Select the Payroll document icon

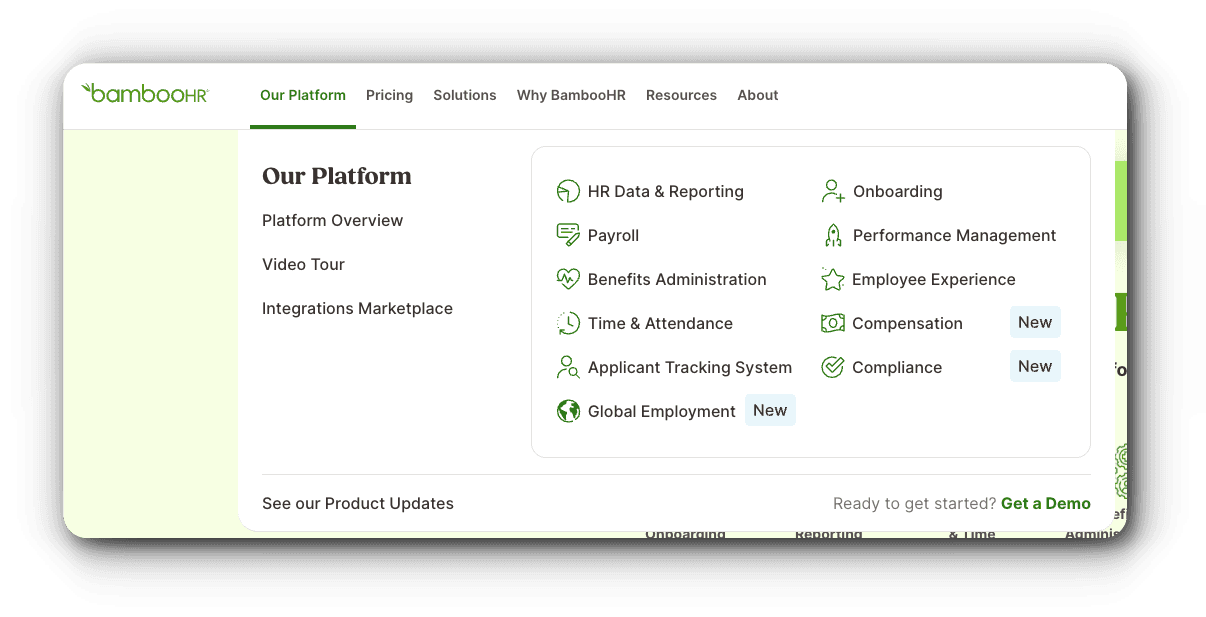point(568,235)
